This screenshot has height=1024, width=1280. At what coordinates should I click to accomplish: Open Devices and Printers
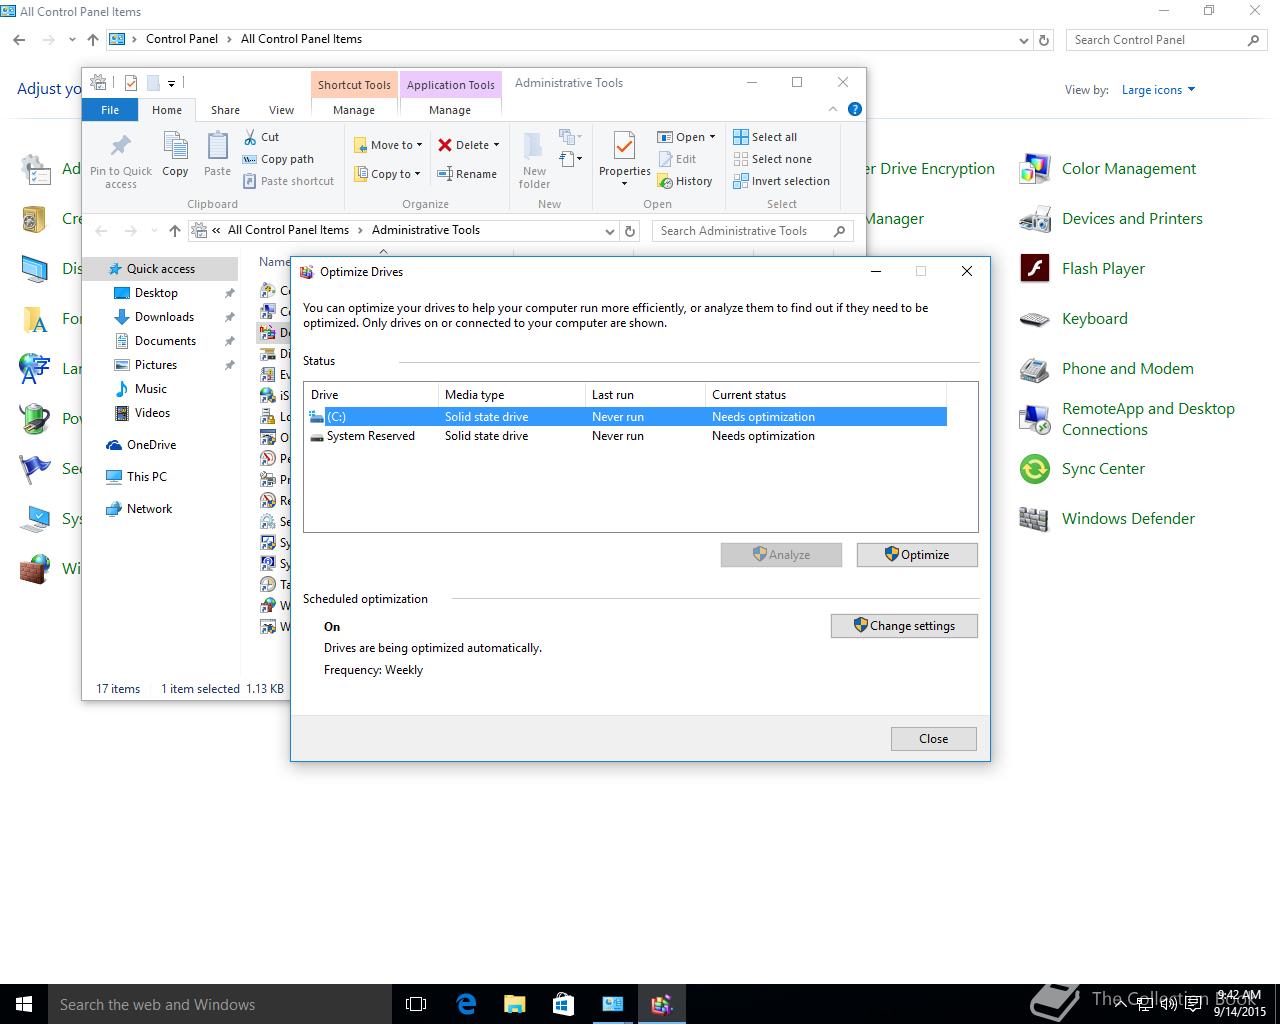pos(1131,219)
